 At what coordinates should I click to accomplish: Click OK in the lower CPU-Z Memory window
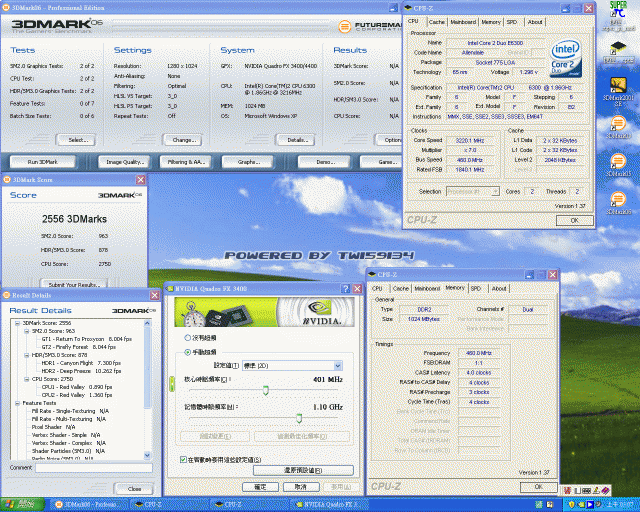tap(538, 487)
